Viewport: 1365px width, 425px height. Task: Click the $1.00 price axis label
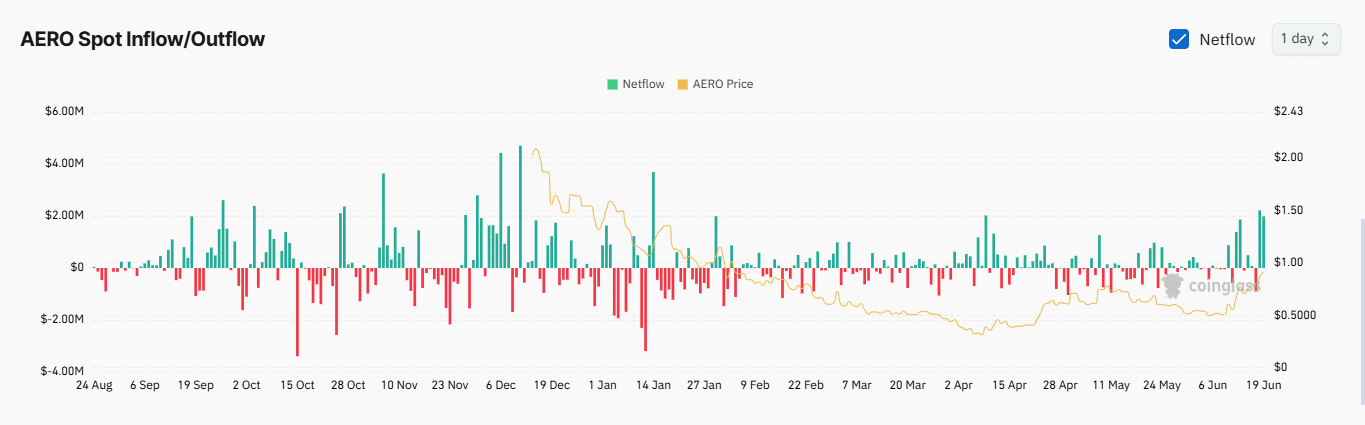1288,263
